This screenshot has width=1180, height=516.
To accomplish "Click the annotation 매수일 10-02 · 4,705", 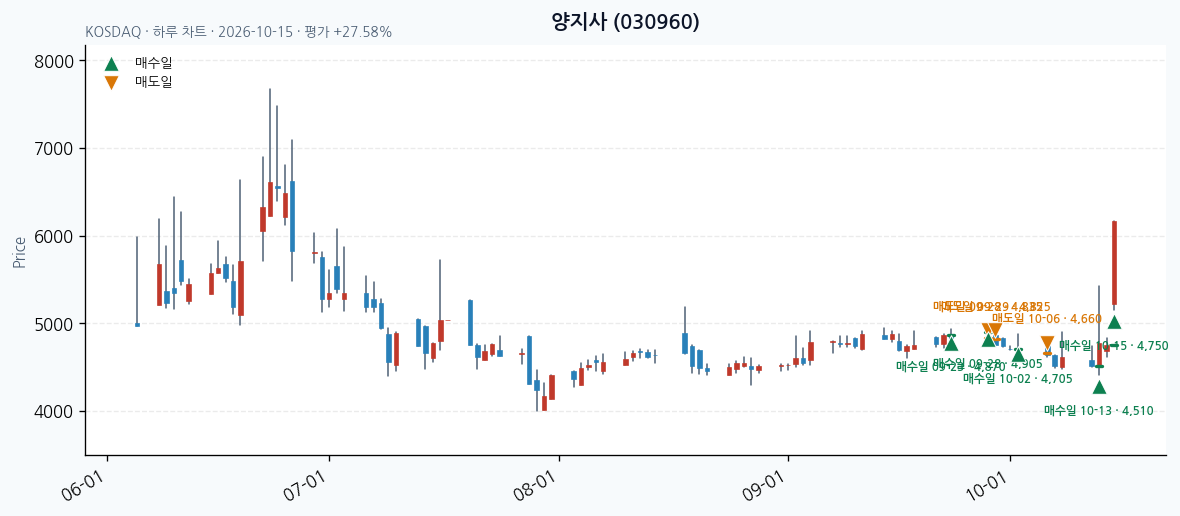I will tap(1018, 378).
